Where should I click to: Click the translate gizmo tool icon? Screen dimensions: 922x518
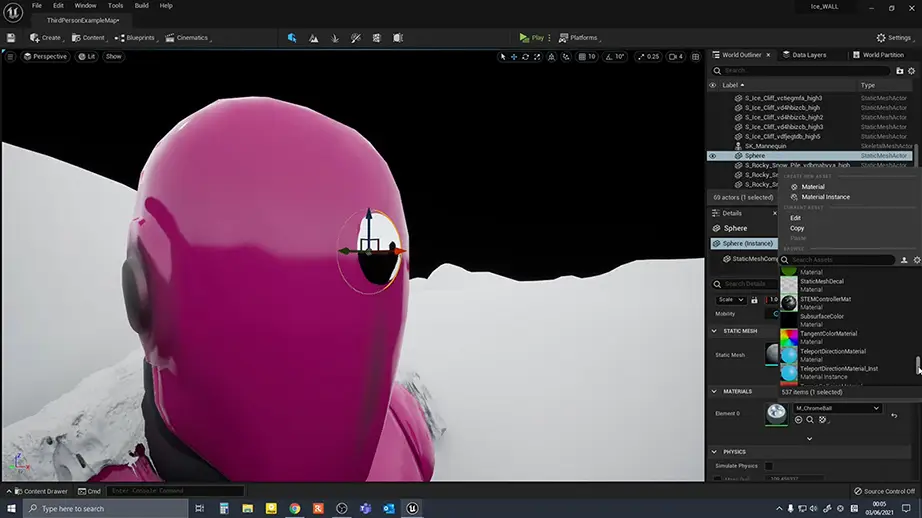[x=514, y=57]
